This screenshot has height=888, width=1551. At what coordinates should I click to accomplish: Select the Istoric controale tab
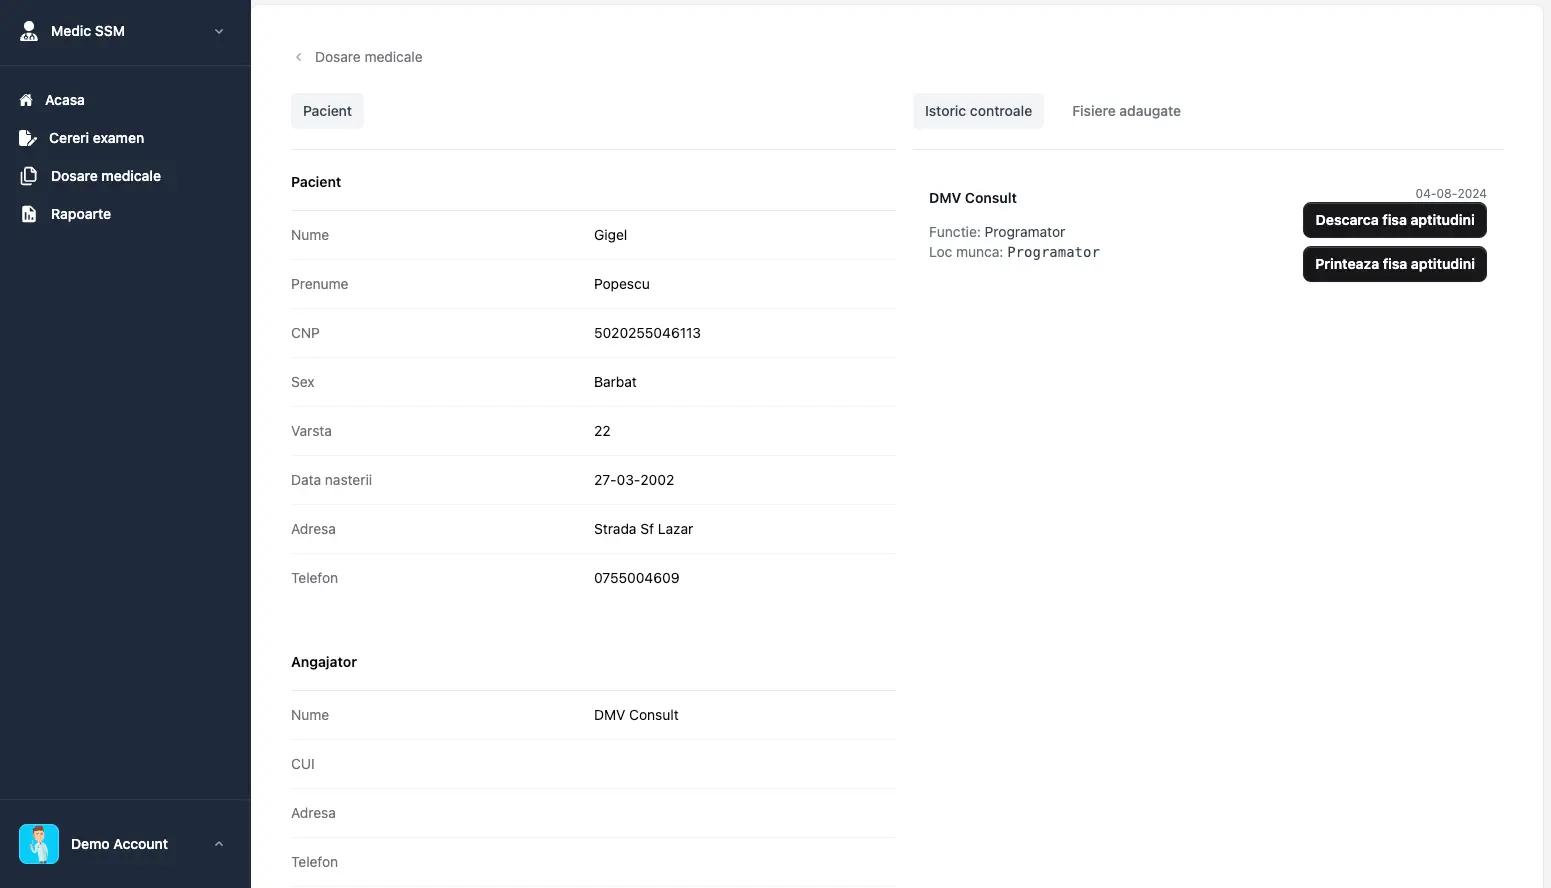coord(978,111)
